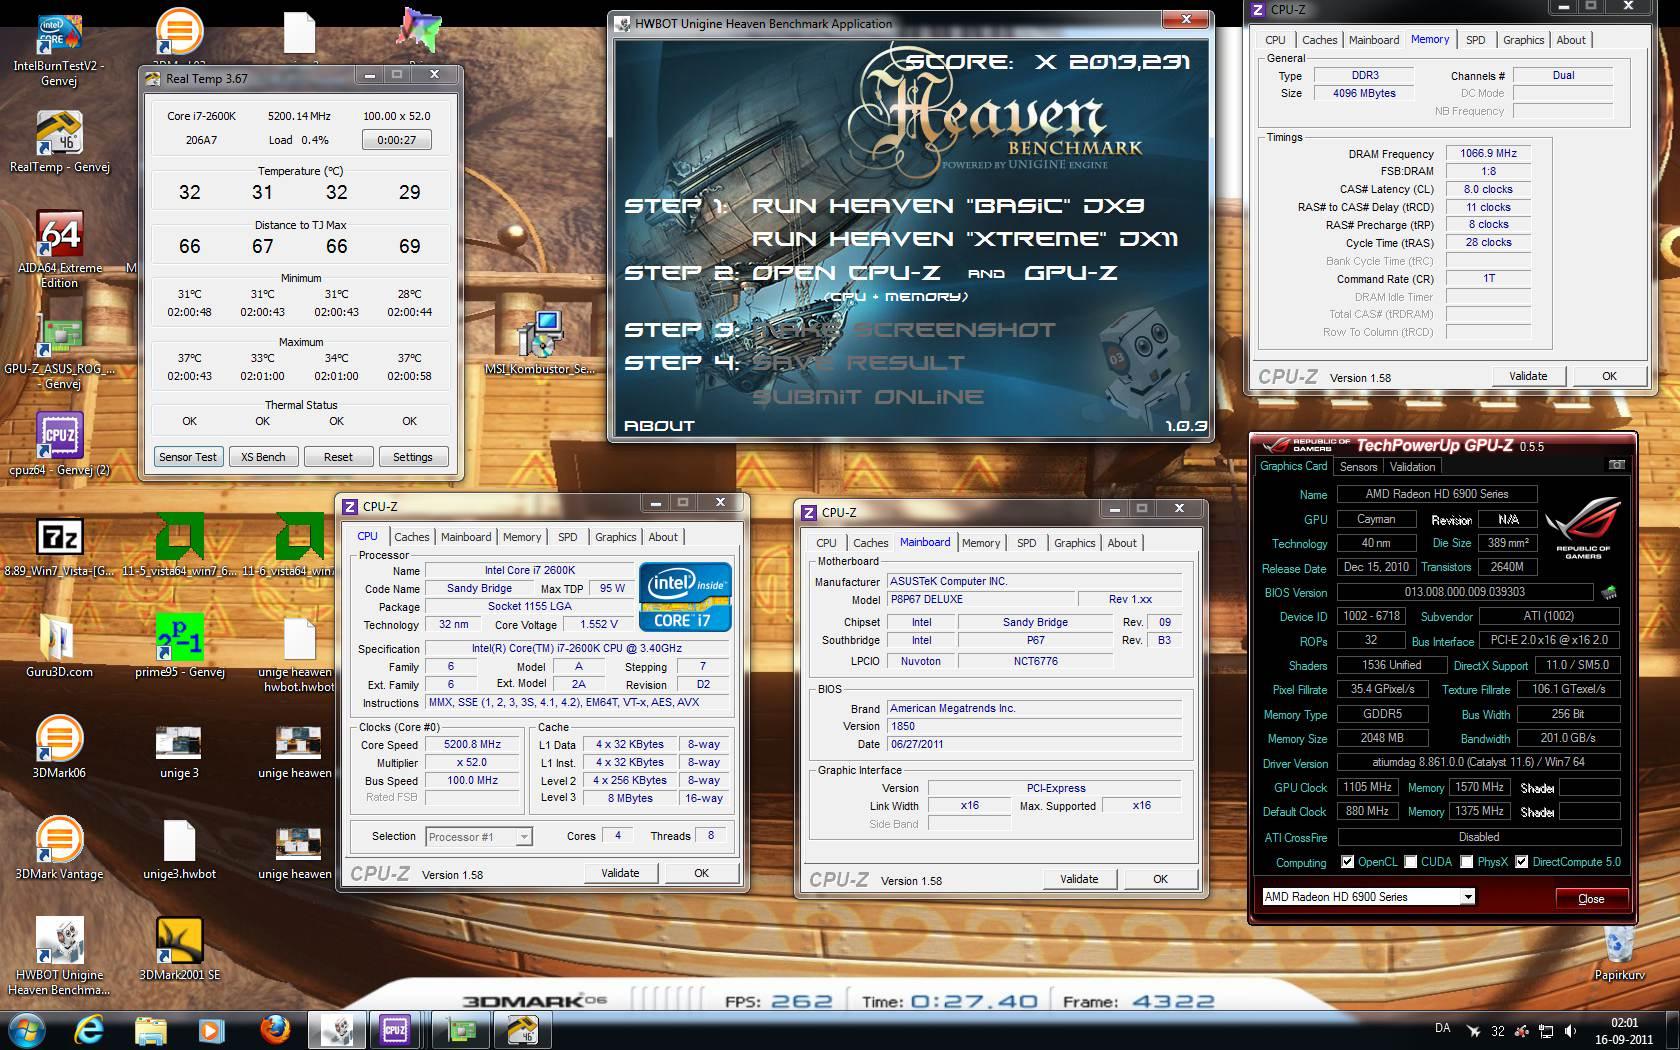Viewport: 1680px width, 1050px height.
Task: Open the cpuz64 desktop shortcut
Action: (59, 443)
